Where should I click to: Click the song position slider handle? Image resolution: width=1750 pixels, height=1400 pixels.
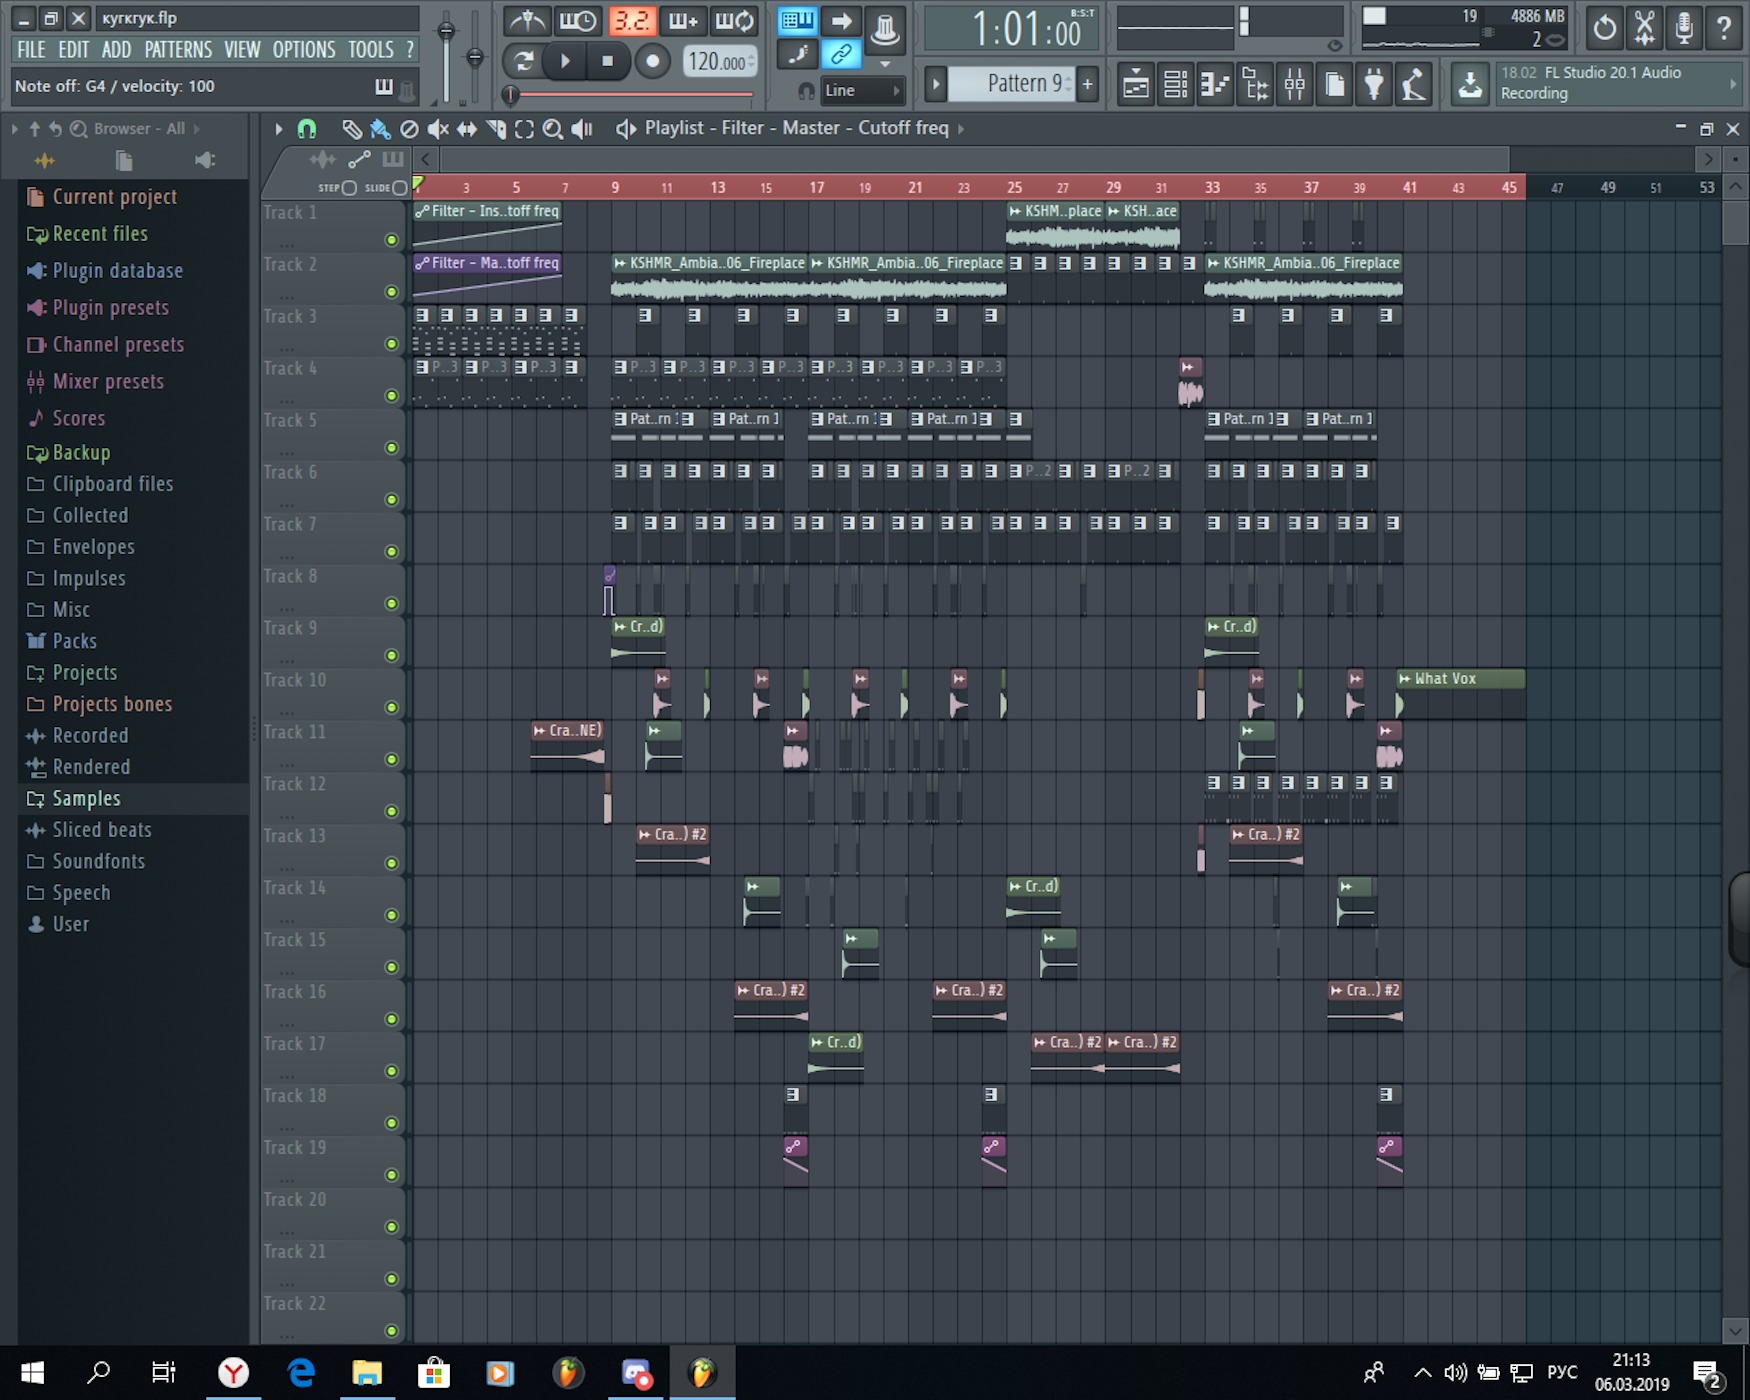pos(510,95)
